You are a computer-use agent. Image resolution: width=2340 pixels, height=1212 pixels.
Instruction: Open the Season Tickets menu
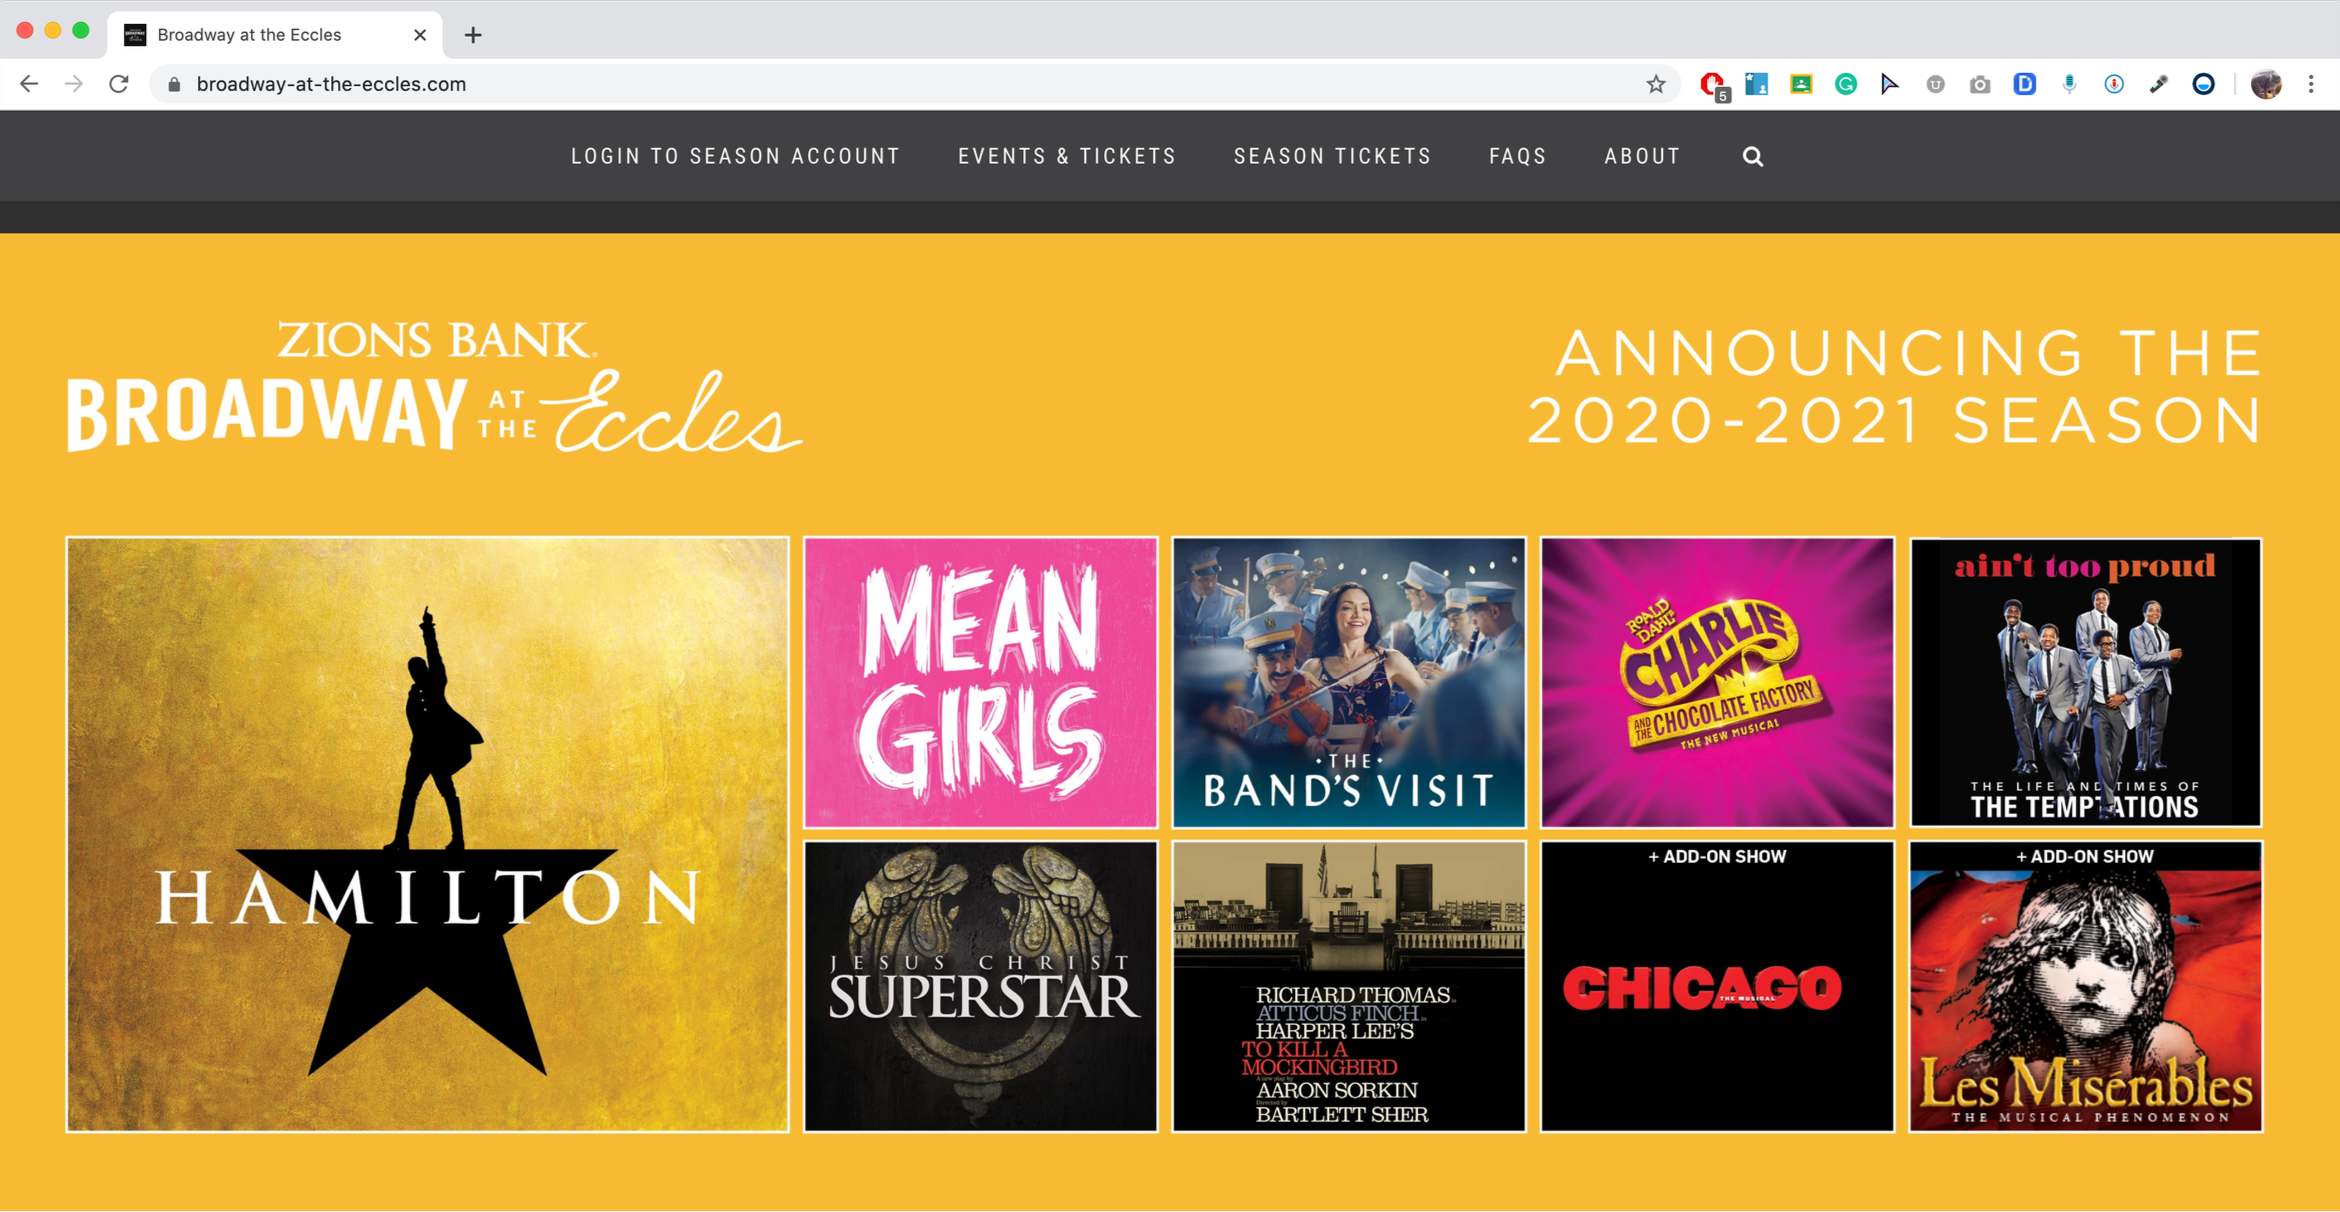click(1333, 156)
